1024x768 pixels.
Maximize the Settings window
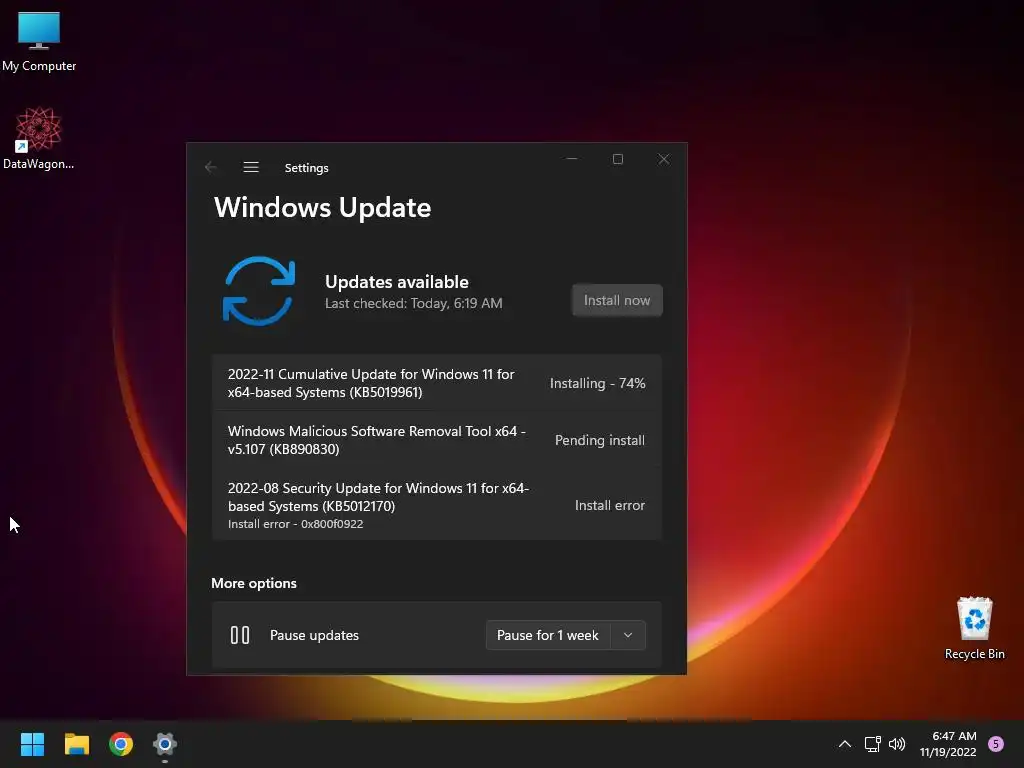point(618,159)
